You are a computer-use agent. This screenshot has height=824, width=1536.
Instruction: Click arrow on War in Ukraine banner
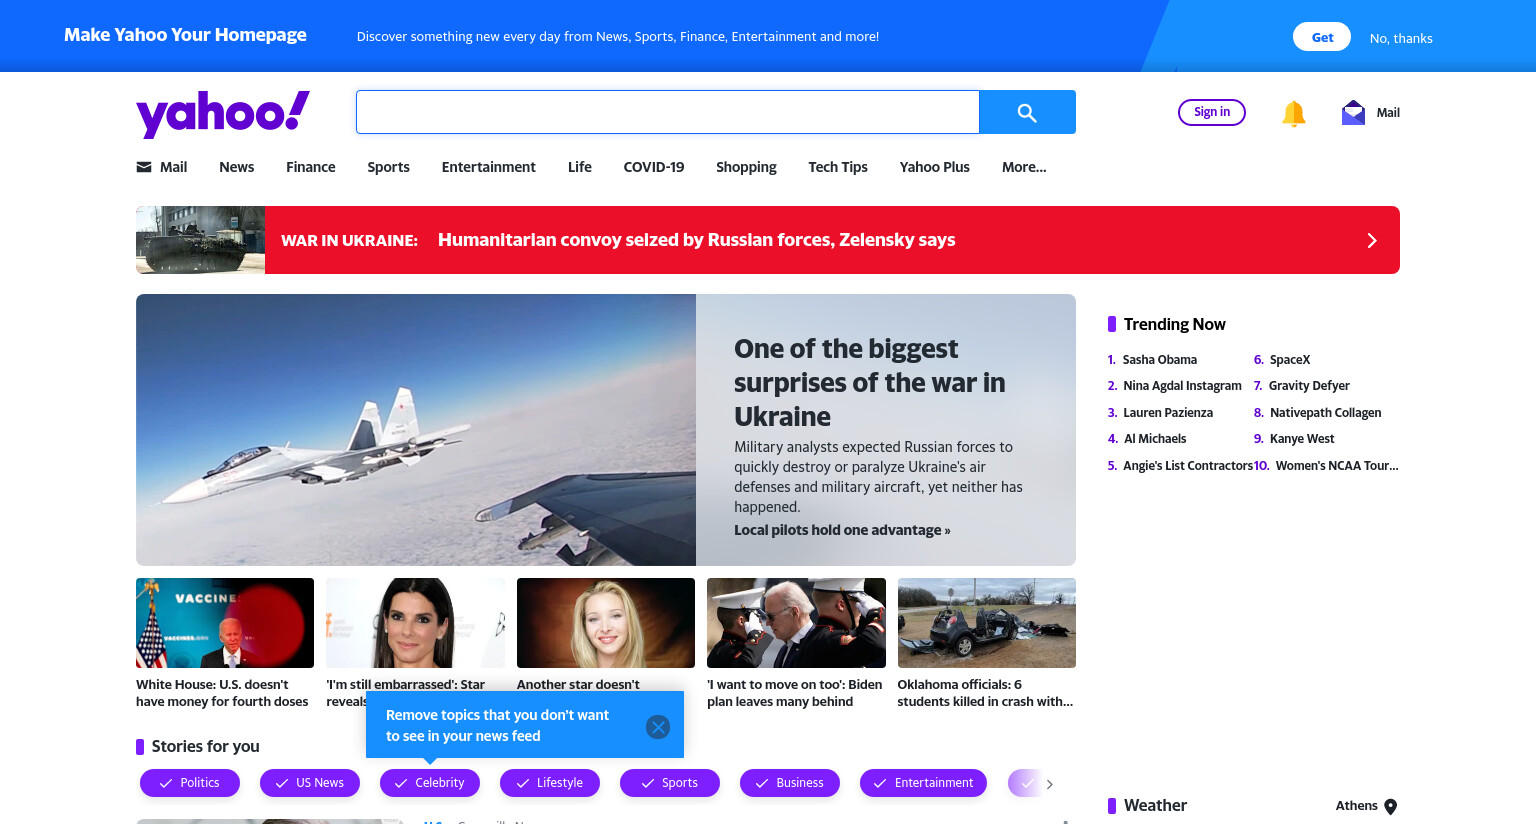(x=1372, y=240)
